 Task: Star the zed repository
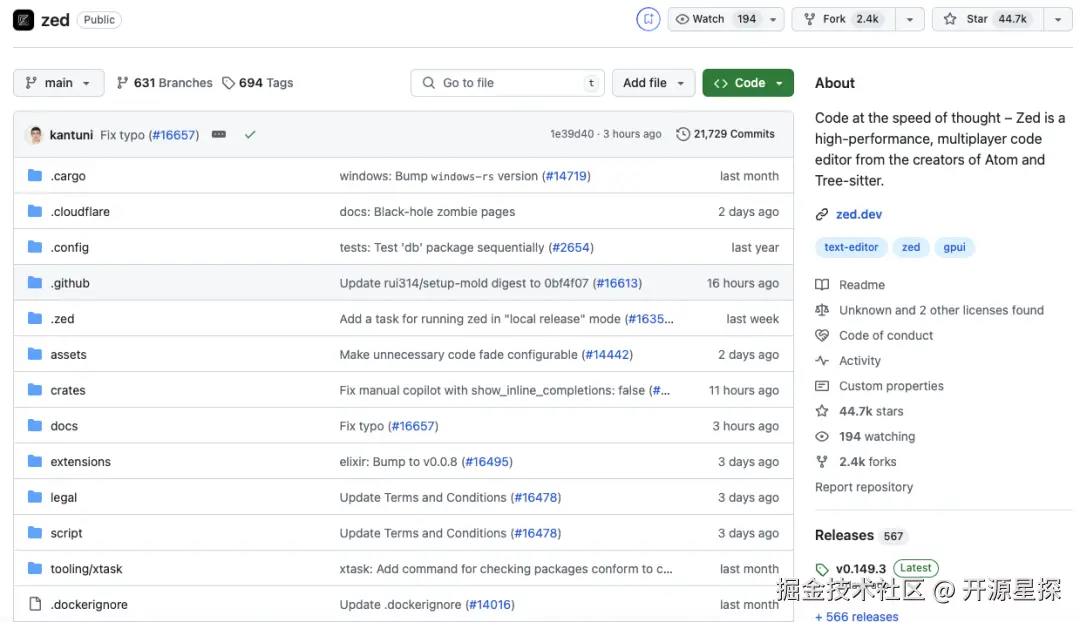tap(985, 19)
